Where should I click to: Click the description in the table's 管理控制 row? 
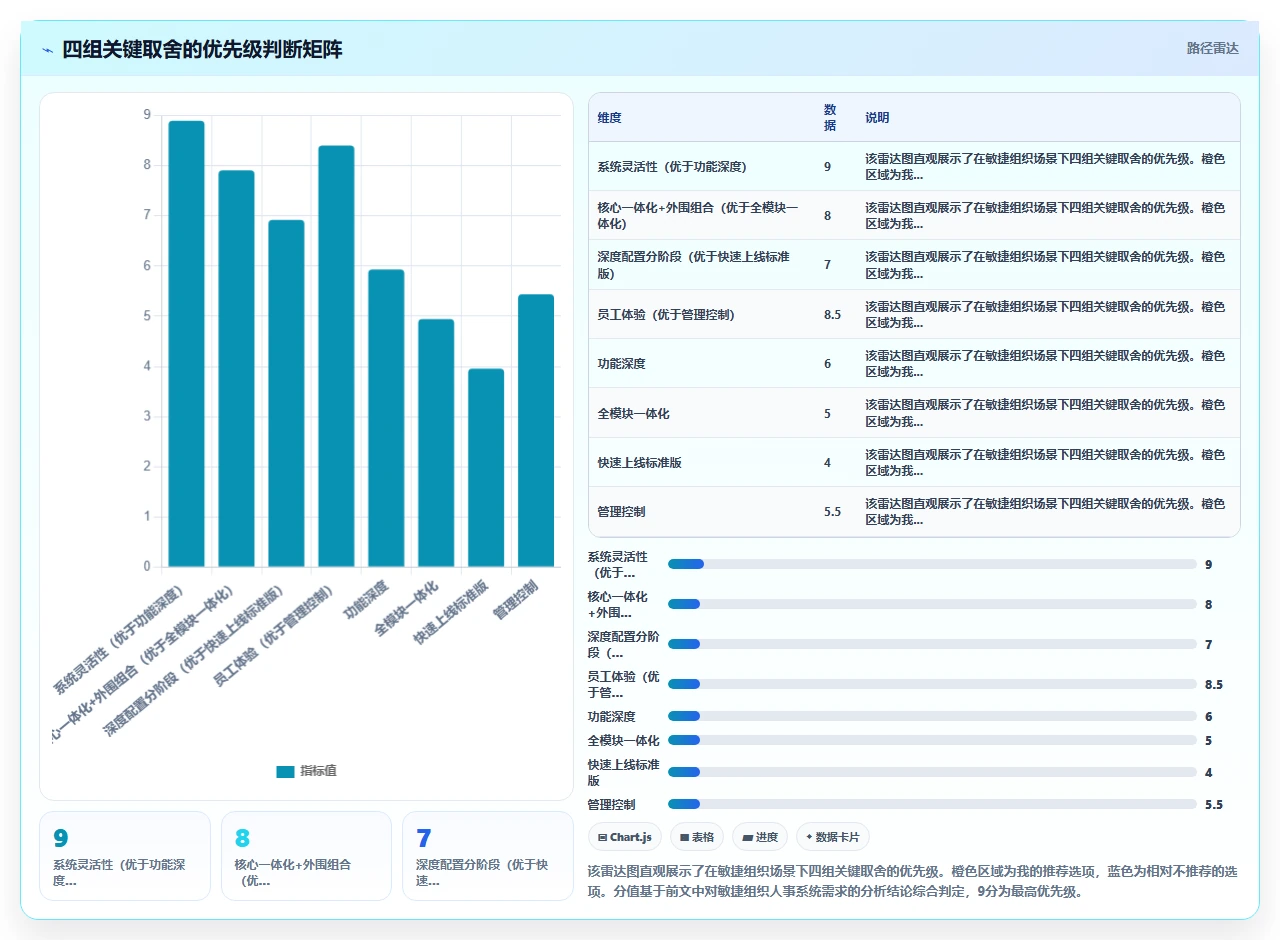coord(1045,511)
